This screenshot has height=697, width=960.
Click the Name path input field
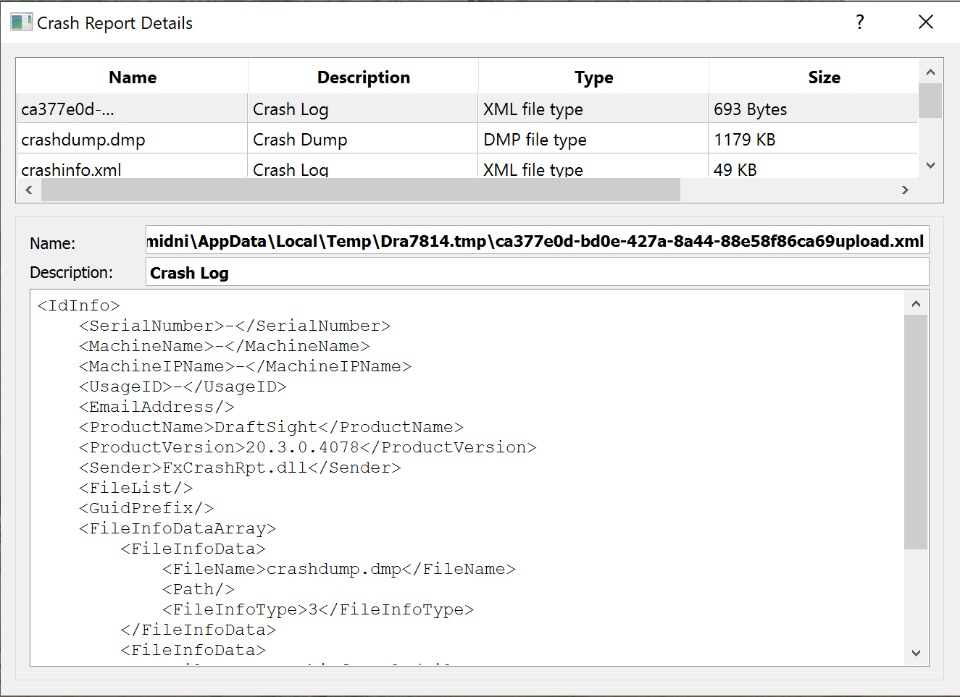536,241
